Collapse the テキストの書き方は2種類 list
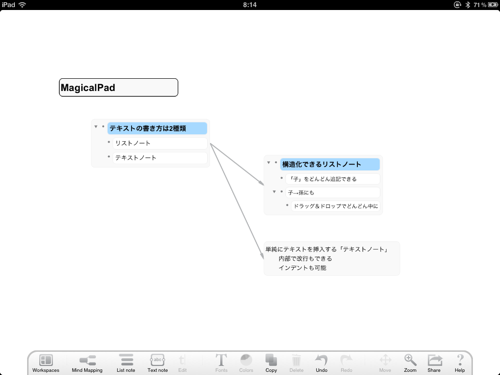Viewport: 500px width, 375px height. coord(96,127)
